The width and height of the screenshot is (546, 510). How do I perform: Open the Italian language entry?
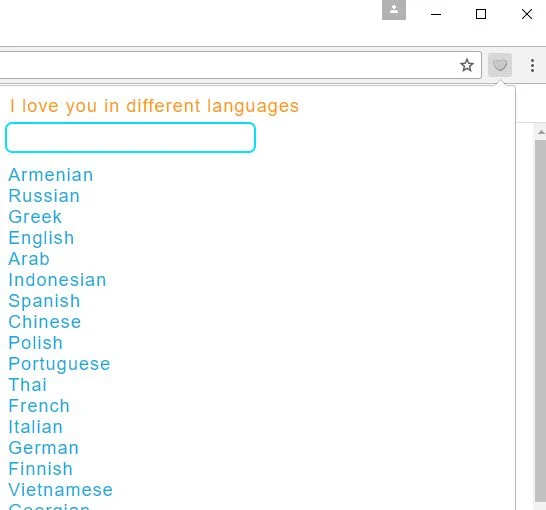point(36,427)
